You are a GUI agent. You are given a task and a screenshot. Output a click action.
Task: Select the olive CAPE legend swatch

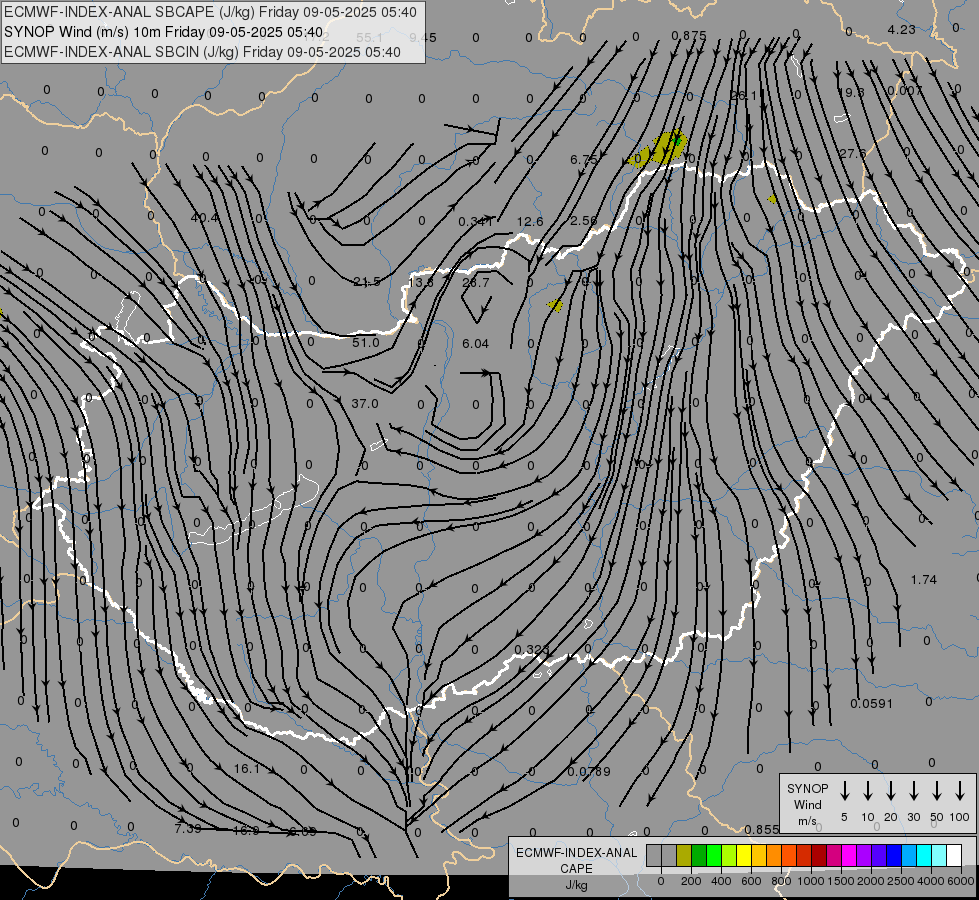(x=684, y=856)
